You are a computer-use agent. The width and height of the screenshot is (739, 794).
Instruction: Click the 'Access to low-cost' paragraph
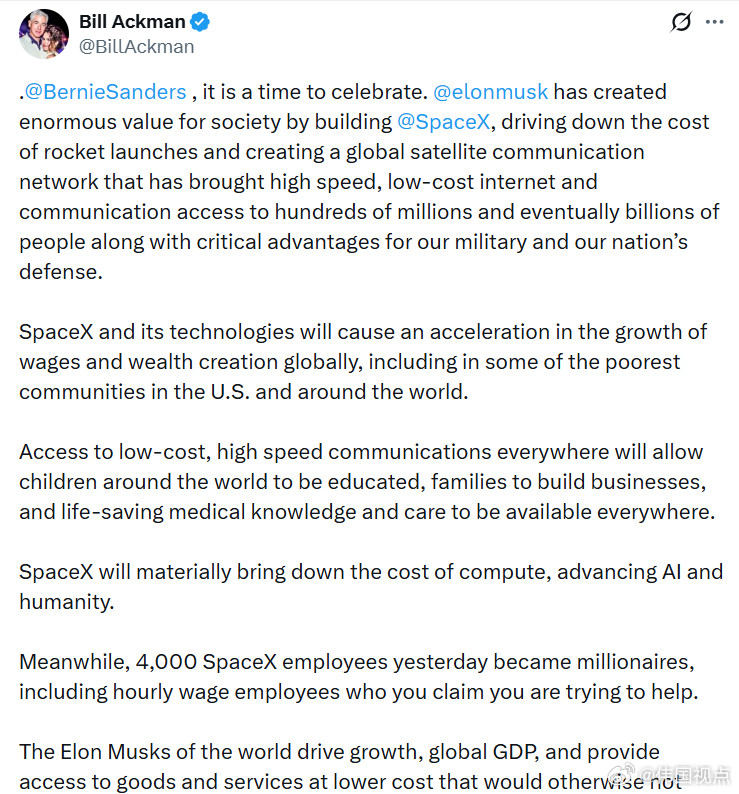click(x=367, y=482)
